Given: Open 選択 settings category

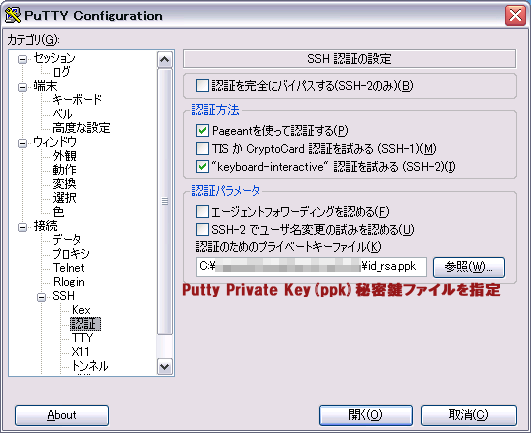Looking at the screenshot, I should 64,198.
